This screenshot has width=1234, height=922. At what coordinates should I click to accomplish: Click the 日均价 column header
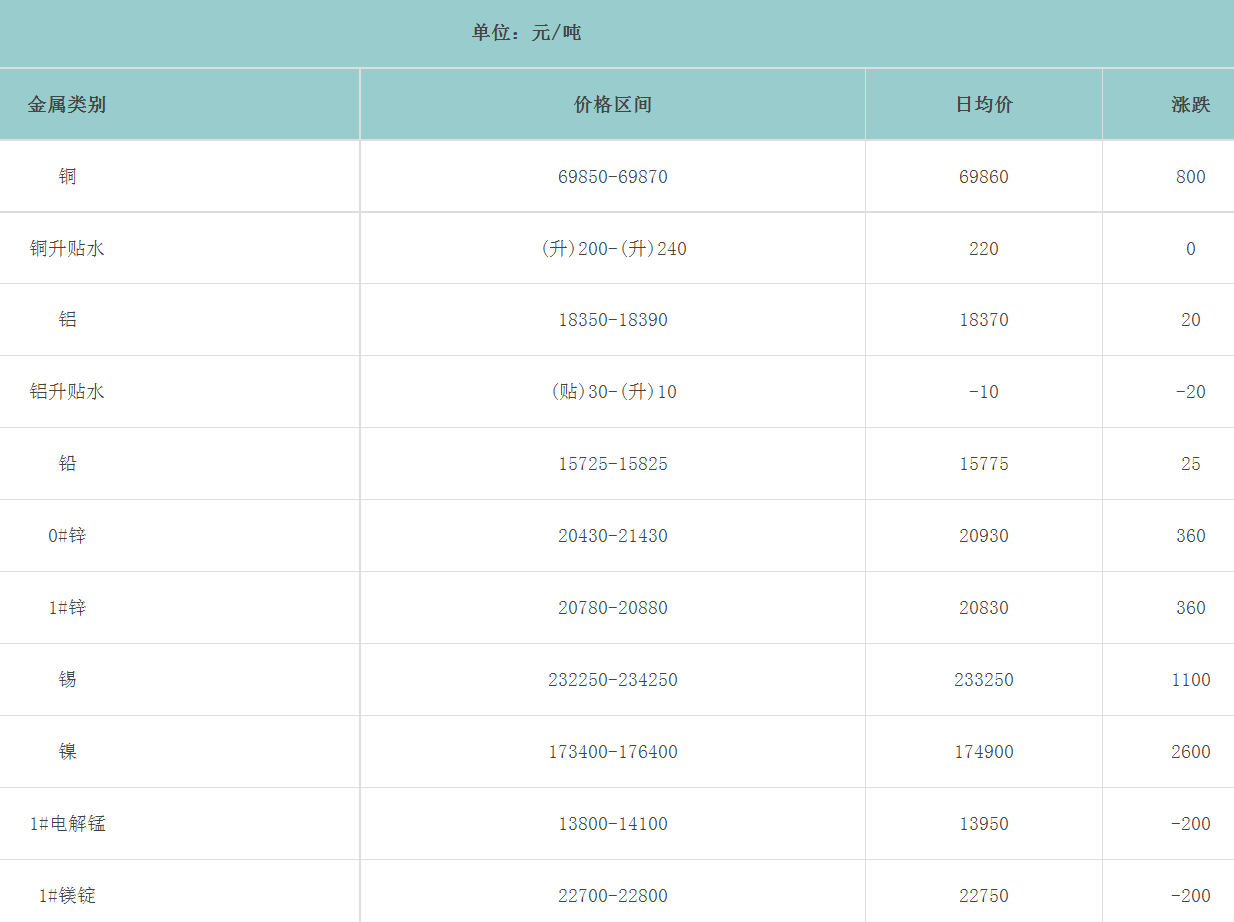click(x=984, y=105)
